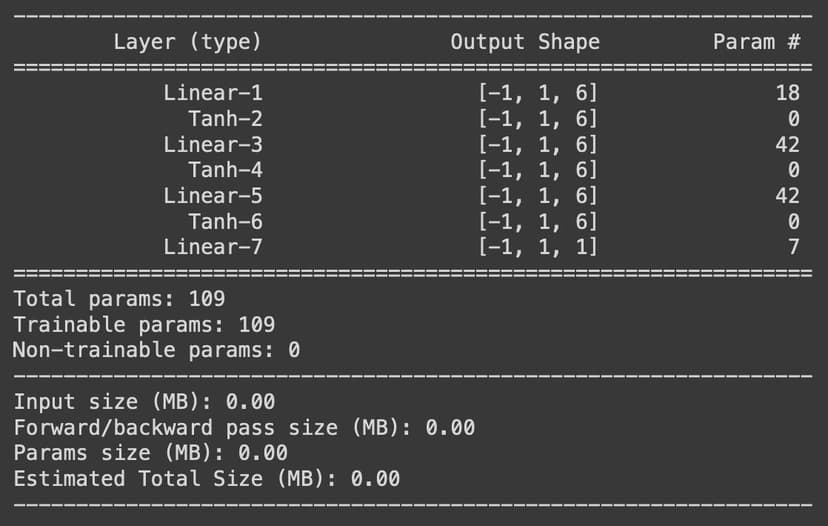Click the "Layer (type)" column header
Viewport: 828px width, 526px height.
pos(187,42)
